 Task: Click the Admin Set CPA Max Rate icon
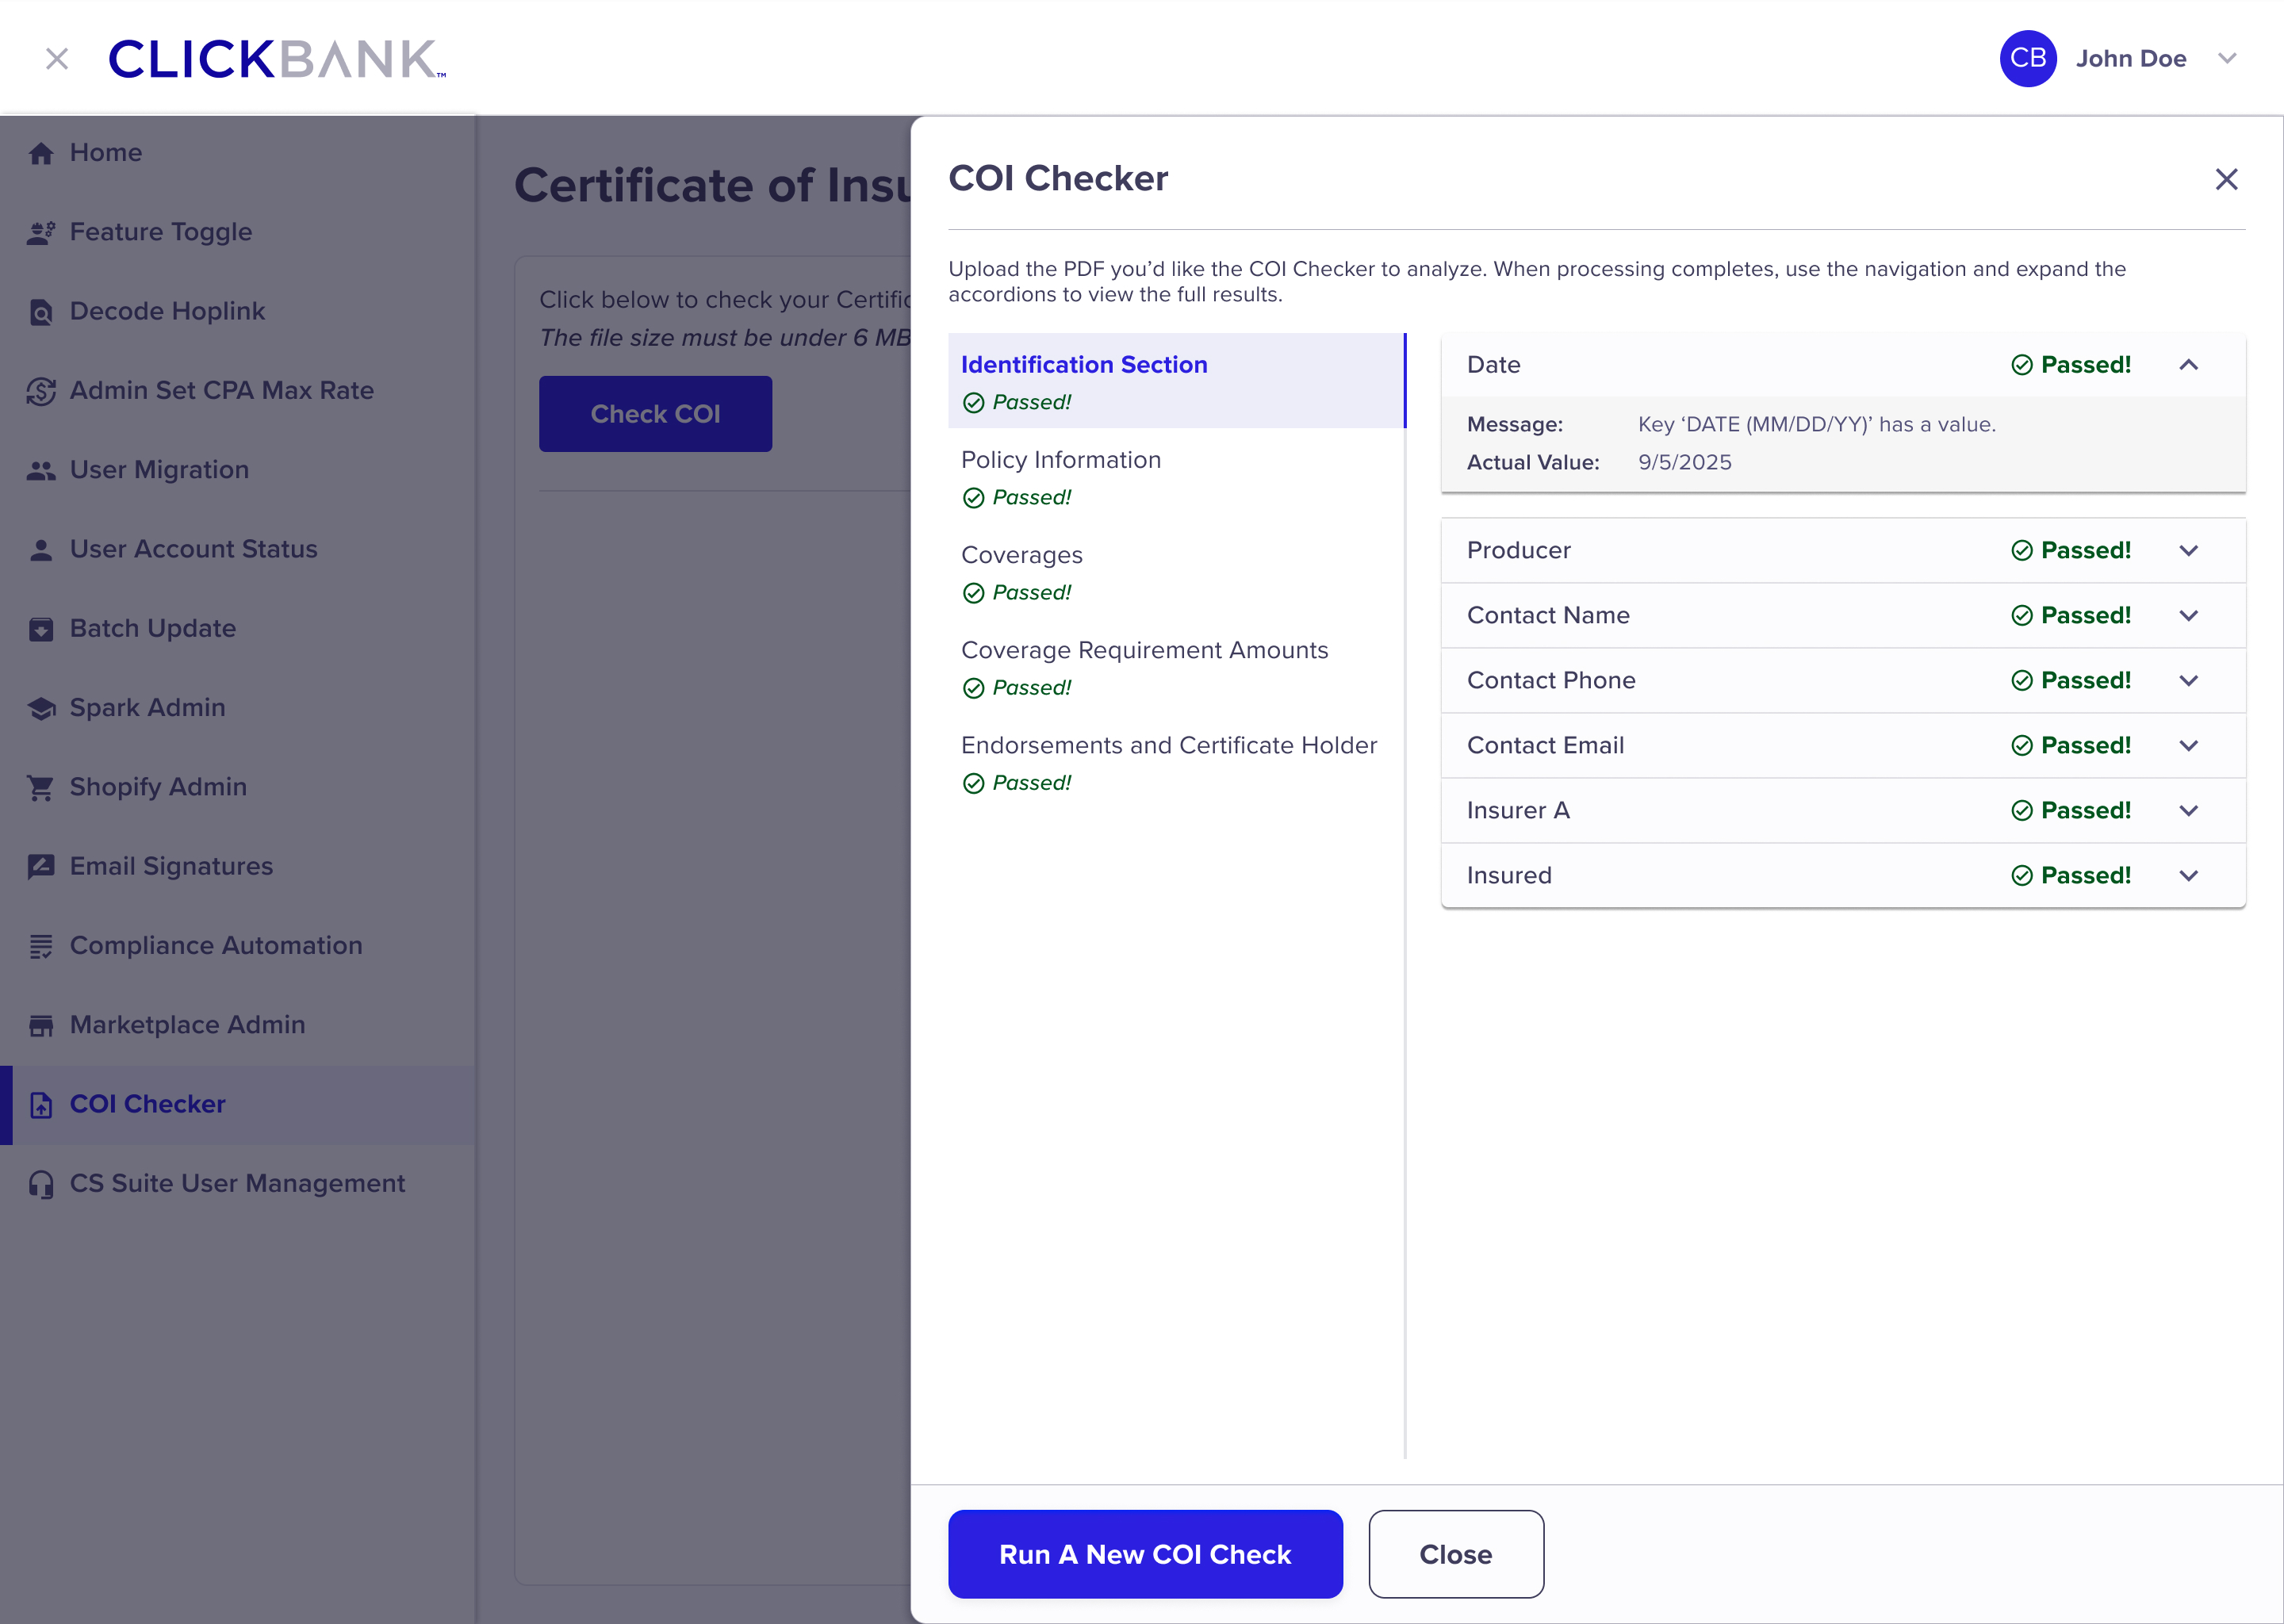(x=40, y=391)
